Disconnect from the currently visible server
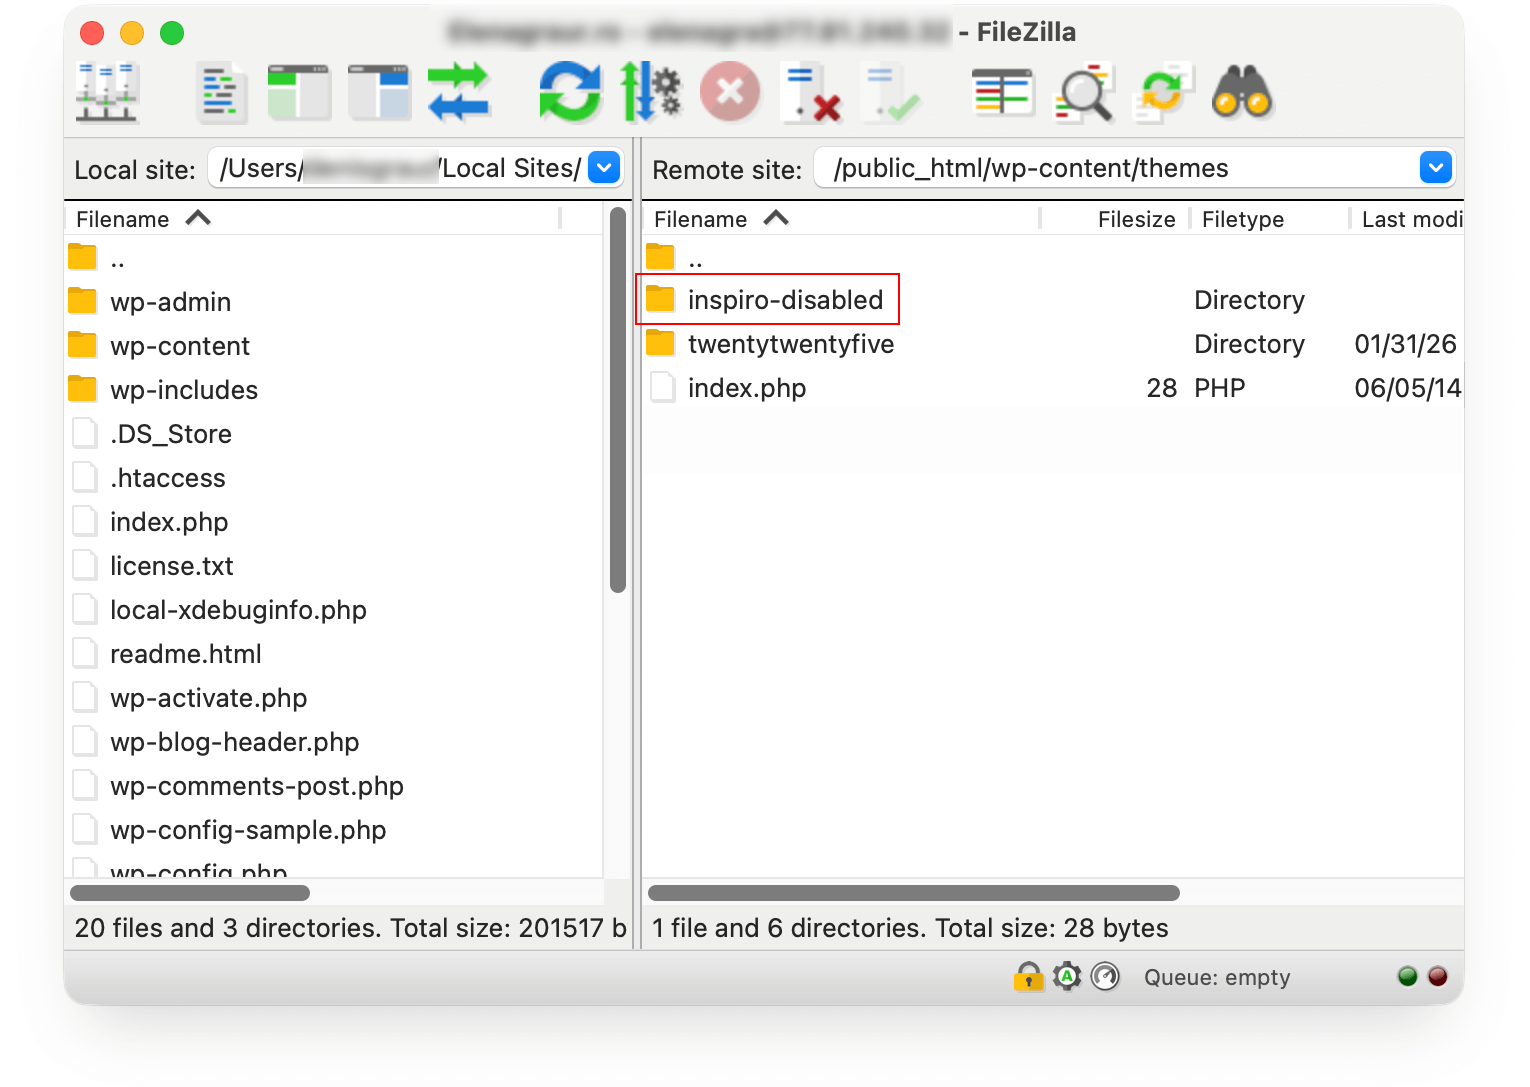This screenshot has width=1530, height=1087. (811, 93)
